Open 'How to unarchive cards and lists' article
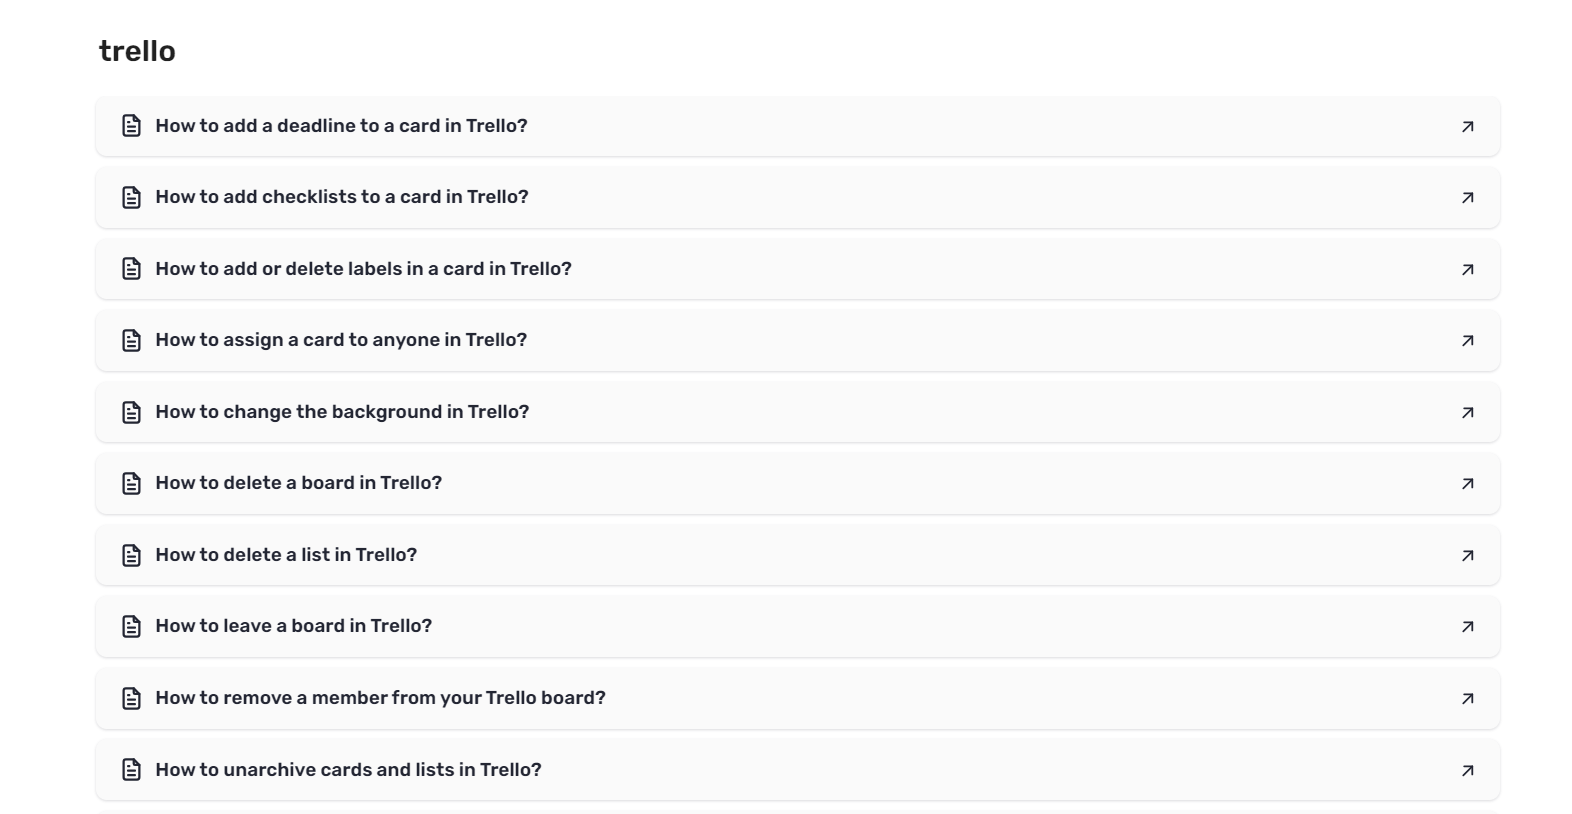The image size is (1572, 814). pyautogui.click(x=797, y=770)
